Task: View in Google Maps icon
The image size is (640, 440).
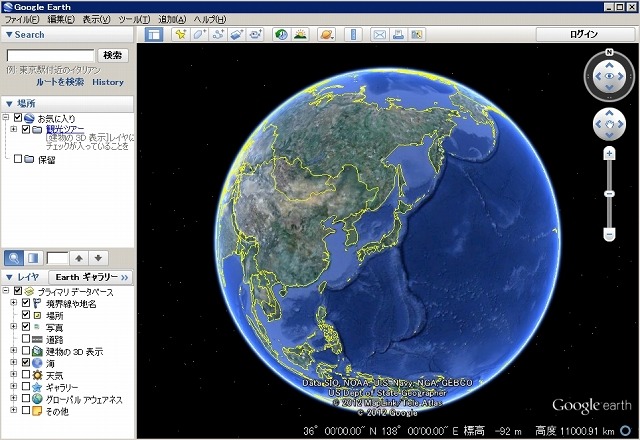Action: (x=416, y=35)
